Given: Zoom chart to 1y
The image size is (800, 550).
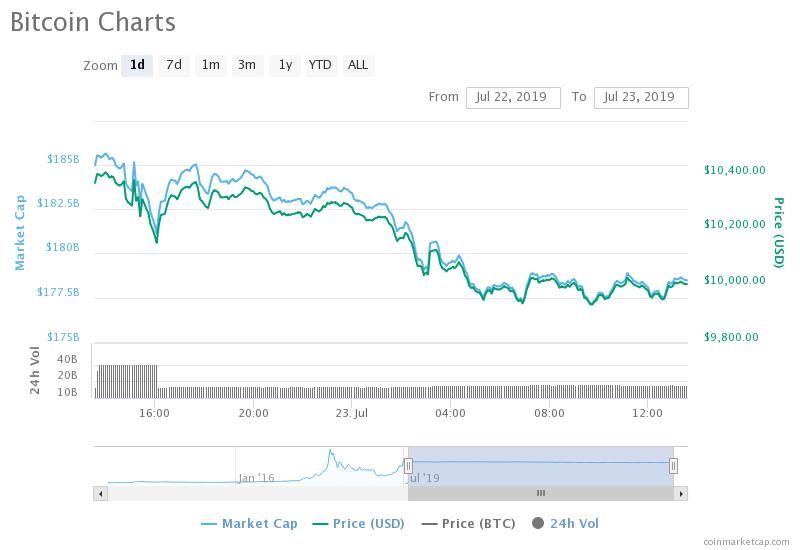Looking at the screenshot, I should [x=285, y=65].
